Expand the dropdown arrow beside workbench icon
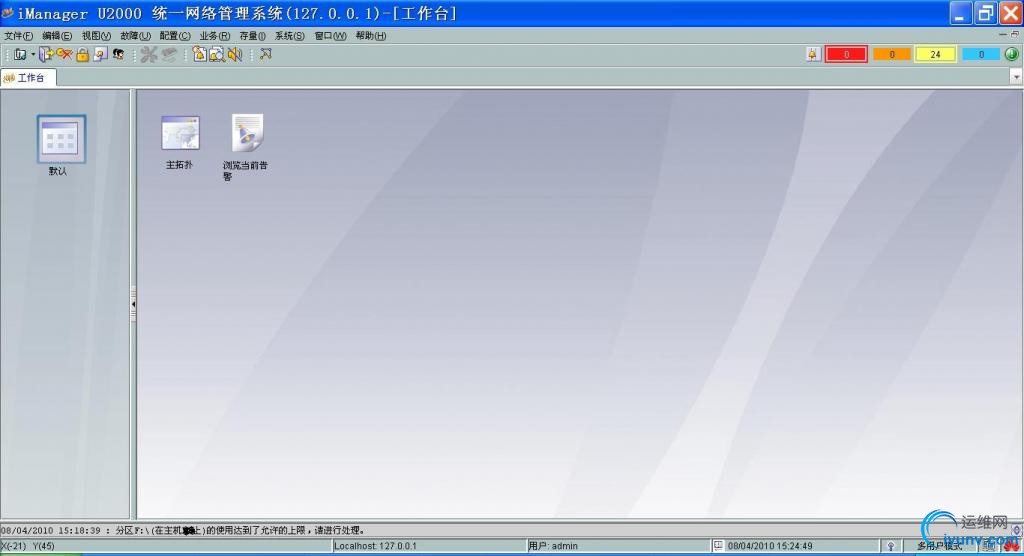The height and width of the screenshot is (556, 1024). coord(33,55)
